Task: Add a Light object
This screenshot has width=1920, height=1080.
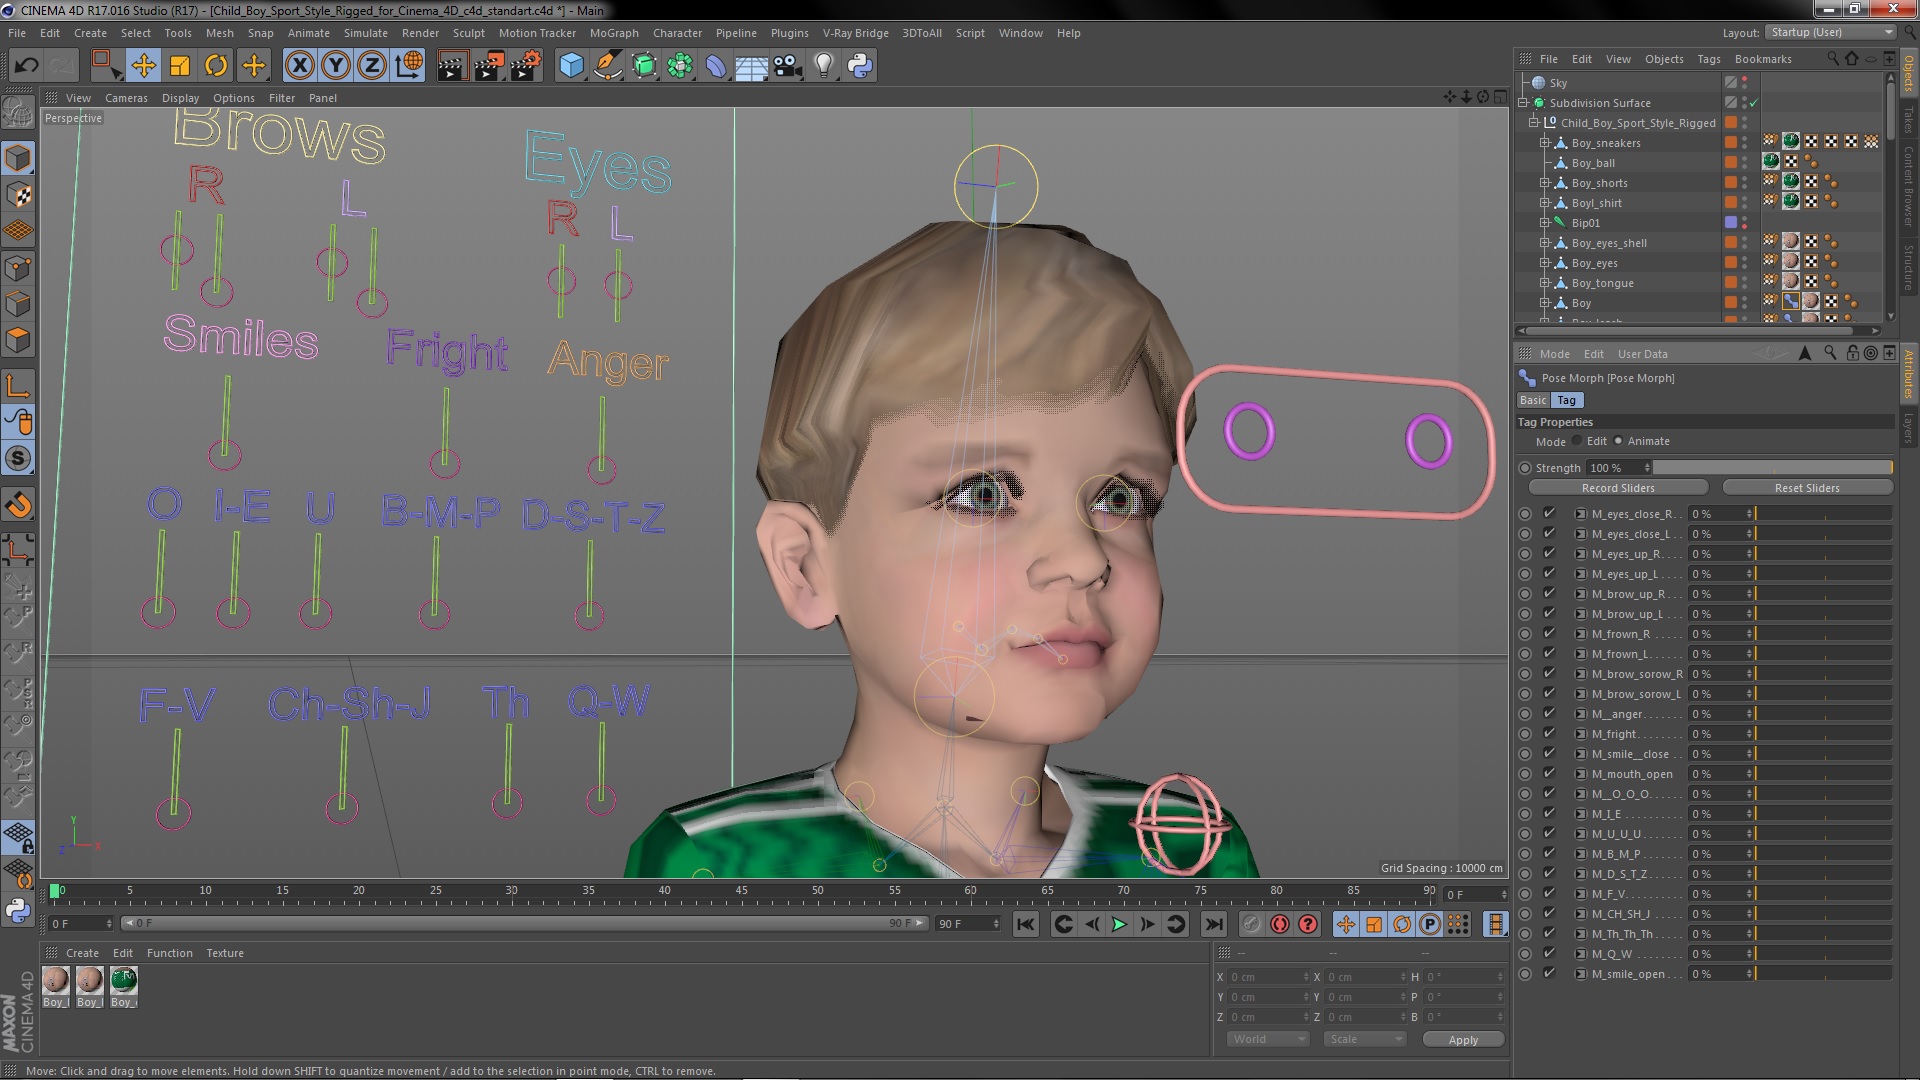Action: click(824, 66)
